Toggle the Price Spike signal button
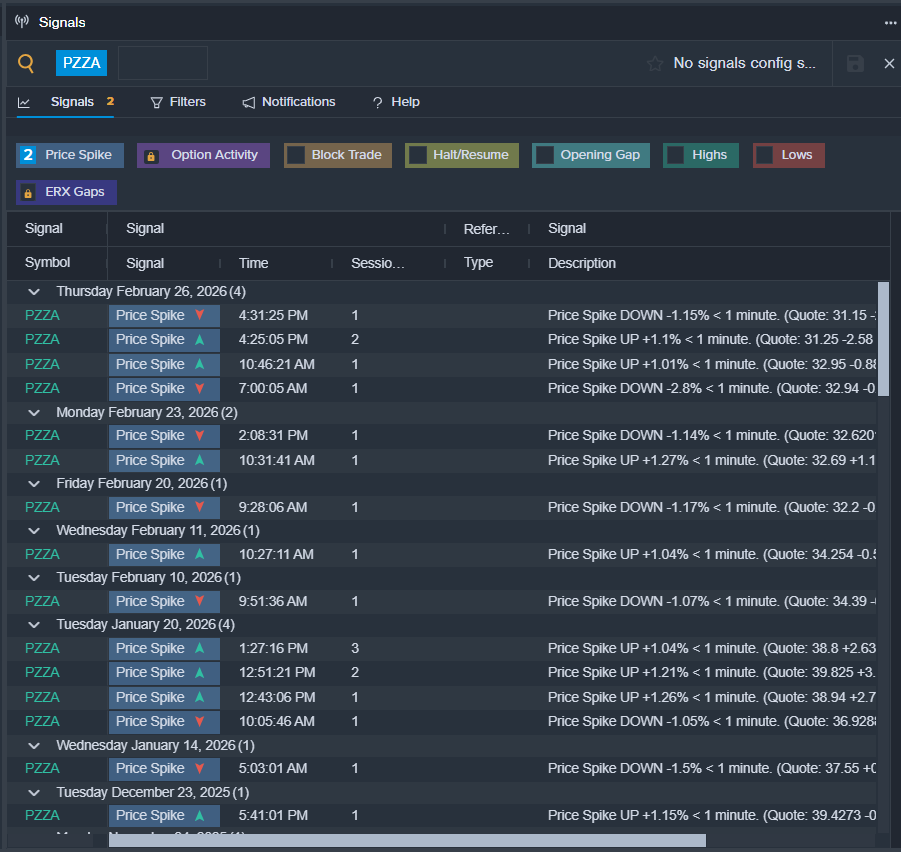Viewport: 901px width, 852px height. [x=70, y=155]
